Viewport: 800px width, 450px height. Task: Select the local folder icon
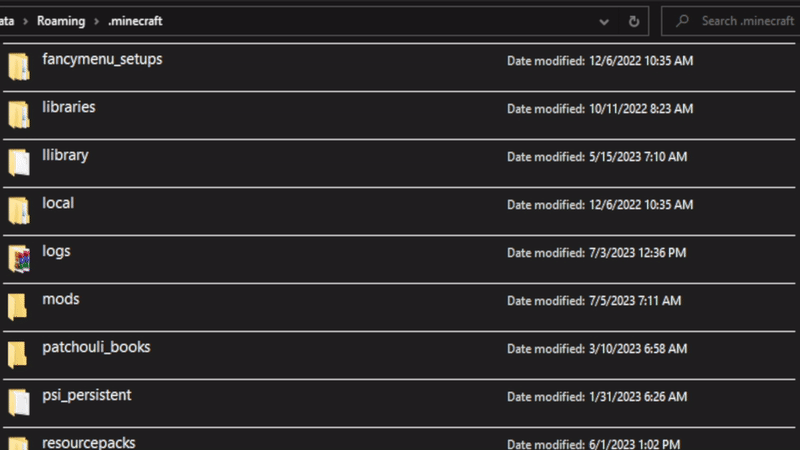point(18,211)
